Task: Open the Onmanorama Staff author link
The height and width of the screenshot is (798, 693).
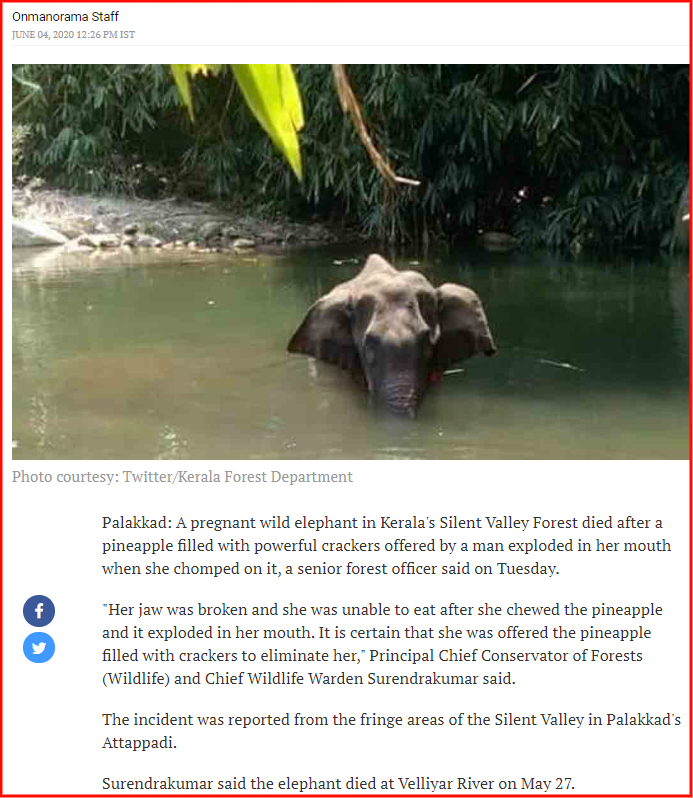Action: 65,17
